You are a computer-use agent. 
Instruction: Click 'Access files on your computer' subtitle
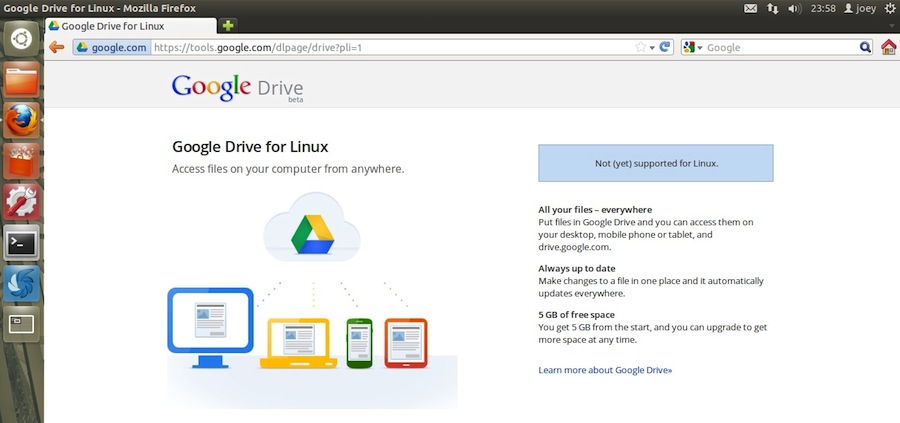click(x=288, y=169)
